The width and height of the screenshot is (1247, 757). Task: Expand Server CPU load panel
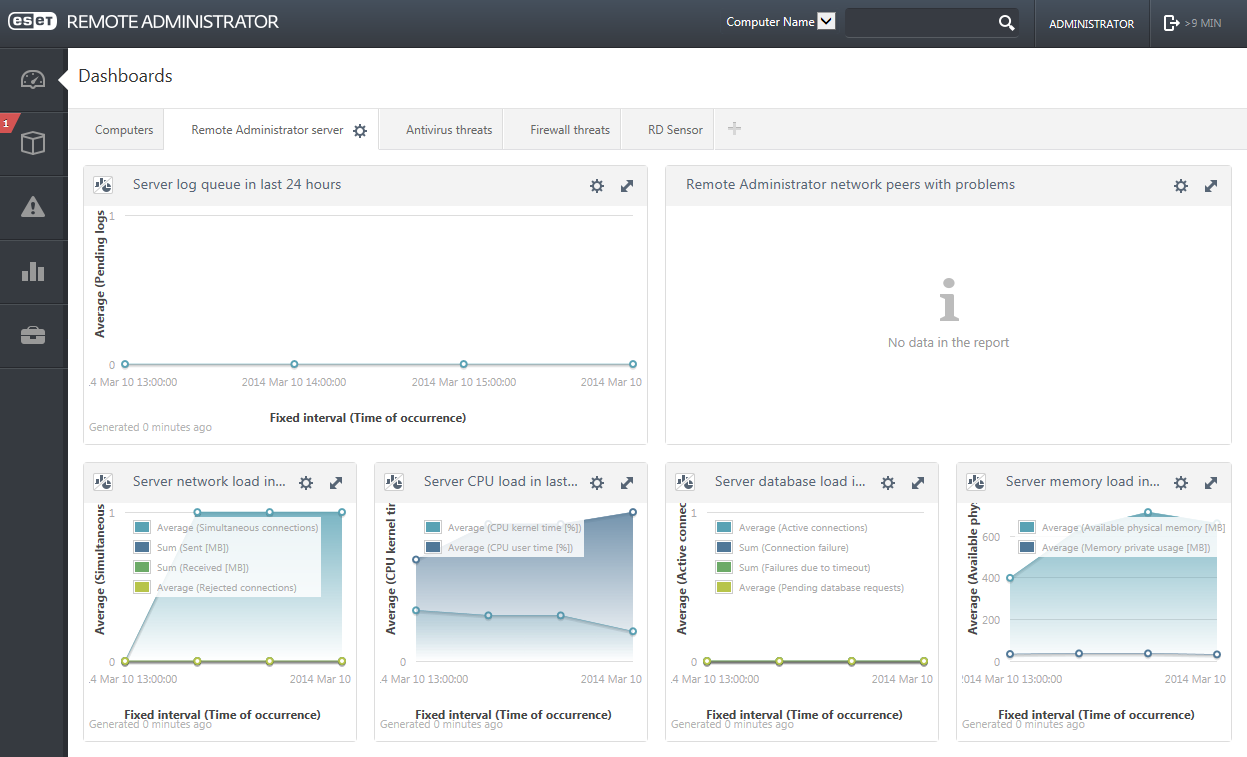627,483
